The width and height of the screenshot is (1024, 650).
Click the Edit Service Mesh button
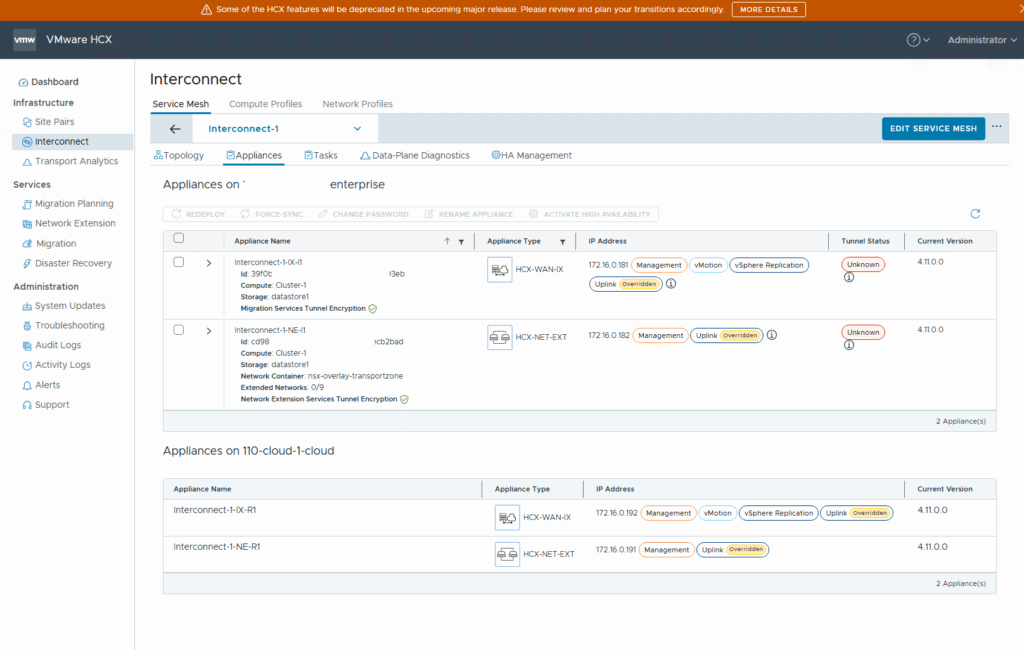point(933,129)
